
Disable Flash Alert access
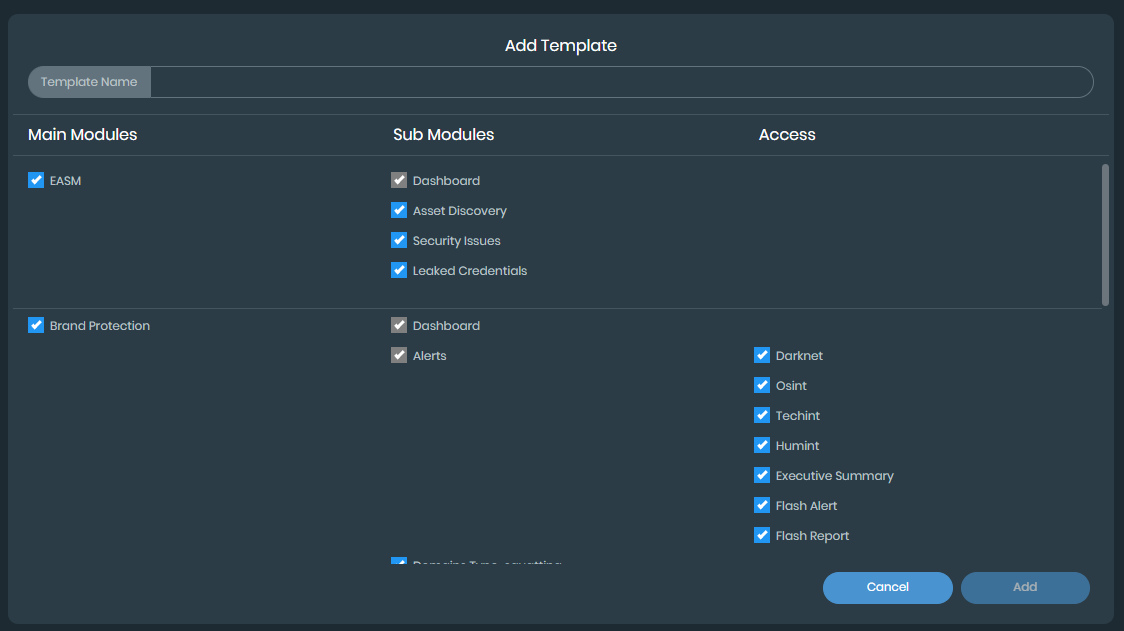pos(762,506)
